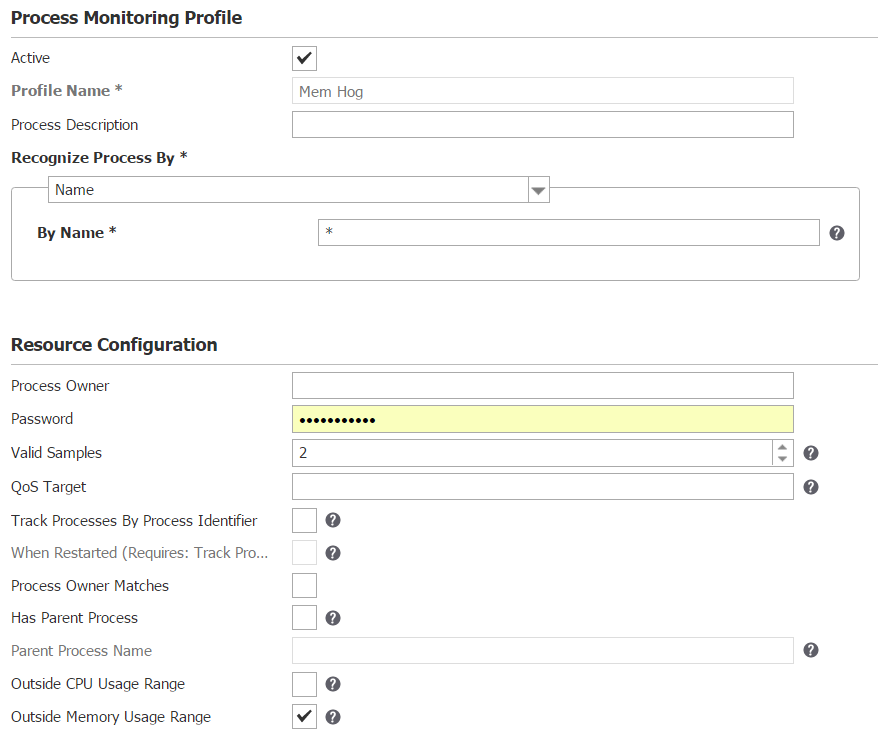This screenshot has height=732, width=878.
Task: Disable Outside Memory Usage Range
Action: tap(303, 717)
